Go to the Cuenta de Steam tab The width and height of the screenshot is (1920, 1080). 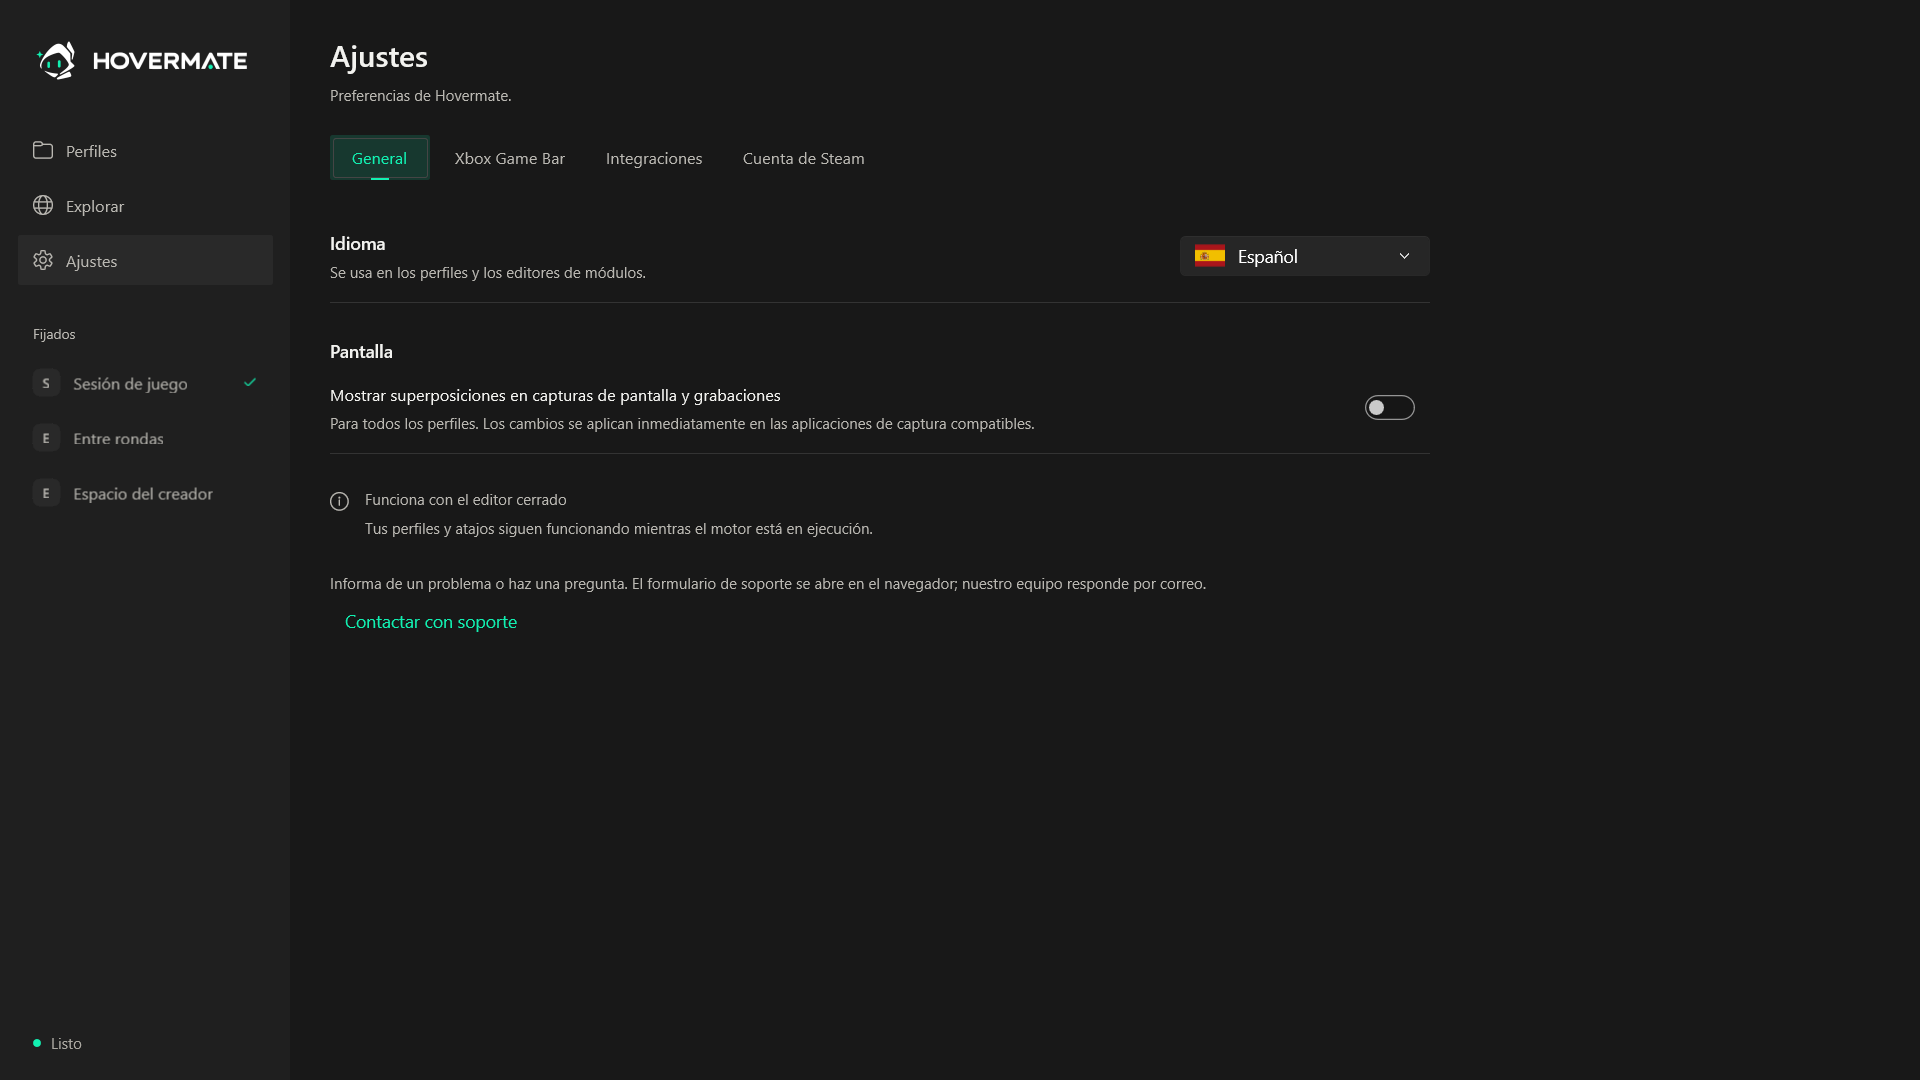(804, 158)
